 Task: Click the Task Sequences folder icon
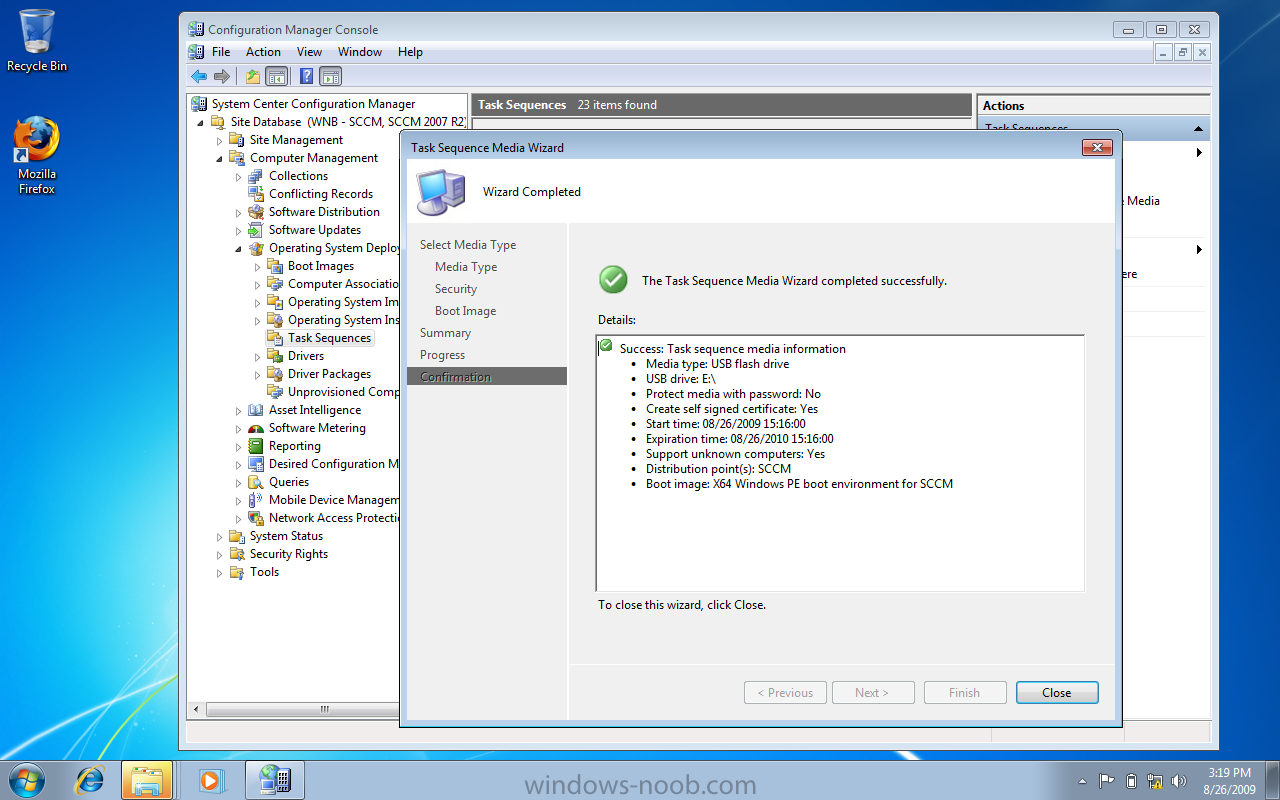[x=275, y=338]
